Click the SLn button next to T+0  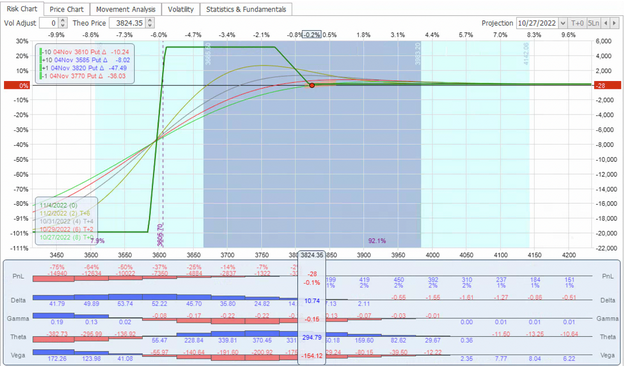tap(593, 23)
